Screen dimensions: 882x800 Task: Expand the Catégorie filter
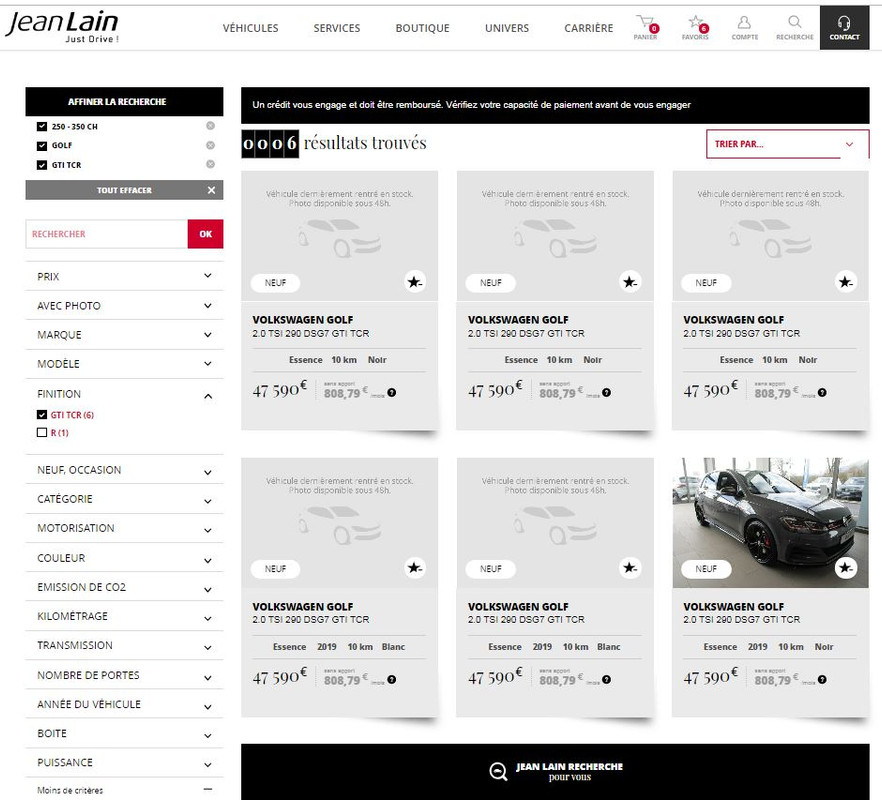coord(124,499)
